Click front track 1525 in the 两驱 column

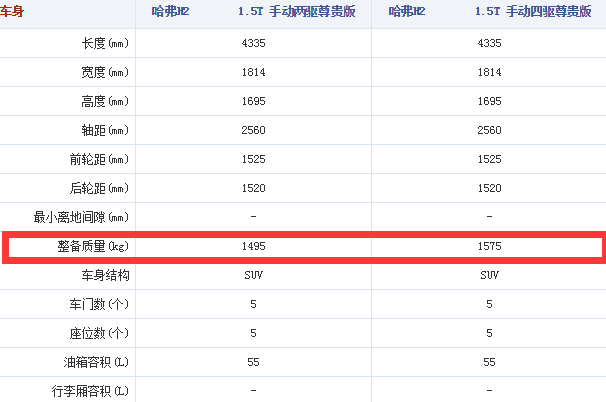tap(254, 159)
